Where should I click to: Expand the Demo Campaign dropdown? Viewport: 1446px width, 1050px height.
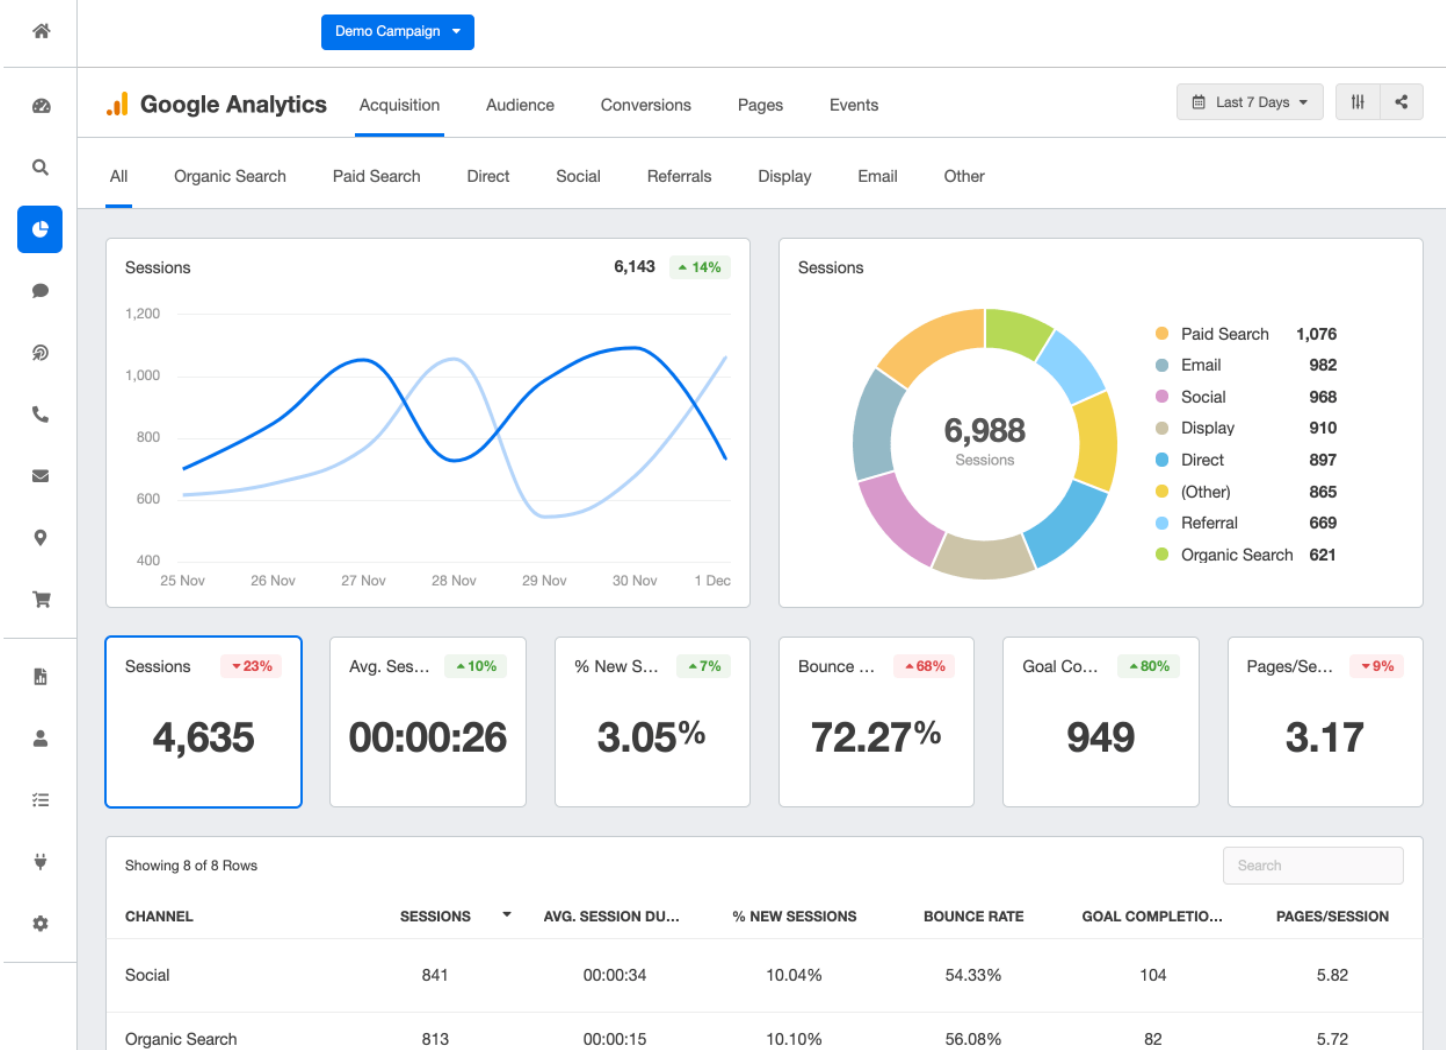point(397,32)
